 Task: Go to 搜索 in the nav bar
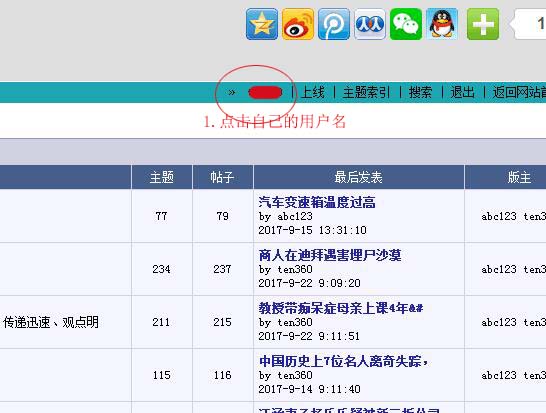[x=420, y=93]
